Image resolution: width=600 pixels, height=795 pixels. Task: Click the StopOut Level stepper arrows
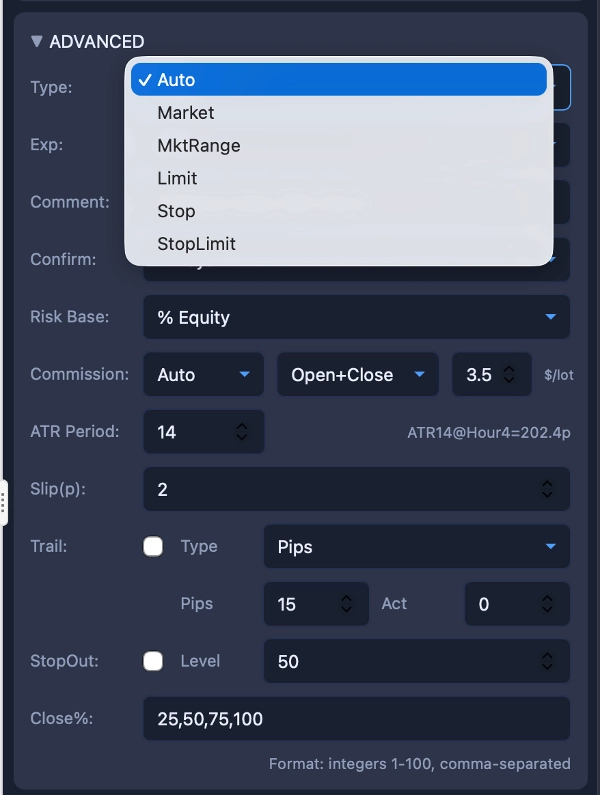pyautogui.click(x=547, y=661)
